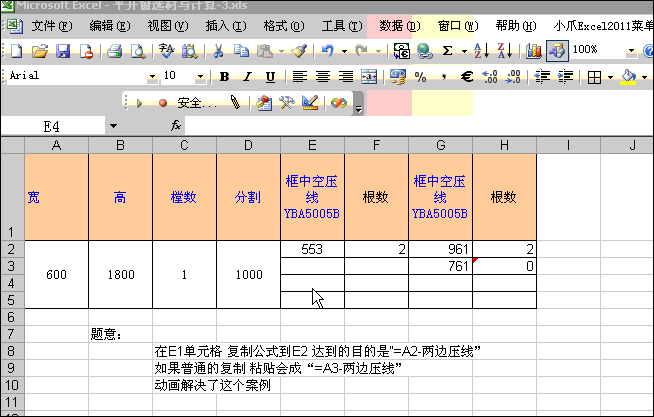Click the fx Insert Function button
The width and height of the screenshot is (654, 417).
(x=176, y=126)
